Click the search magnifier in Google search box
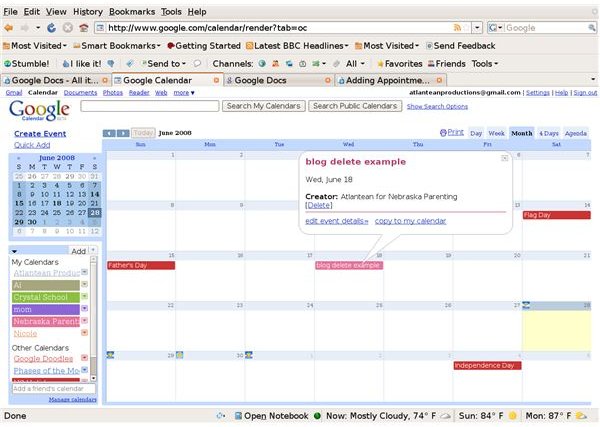Screen dimensions: 600x427 click(x=592, y=28)
